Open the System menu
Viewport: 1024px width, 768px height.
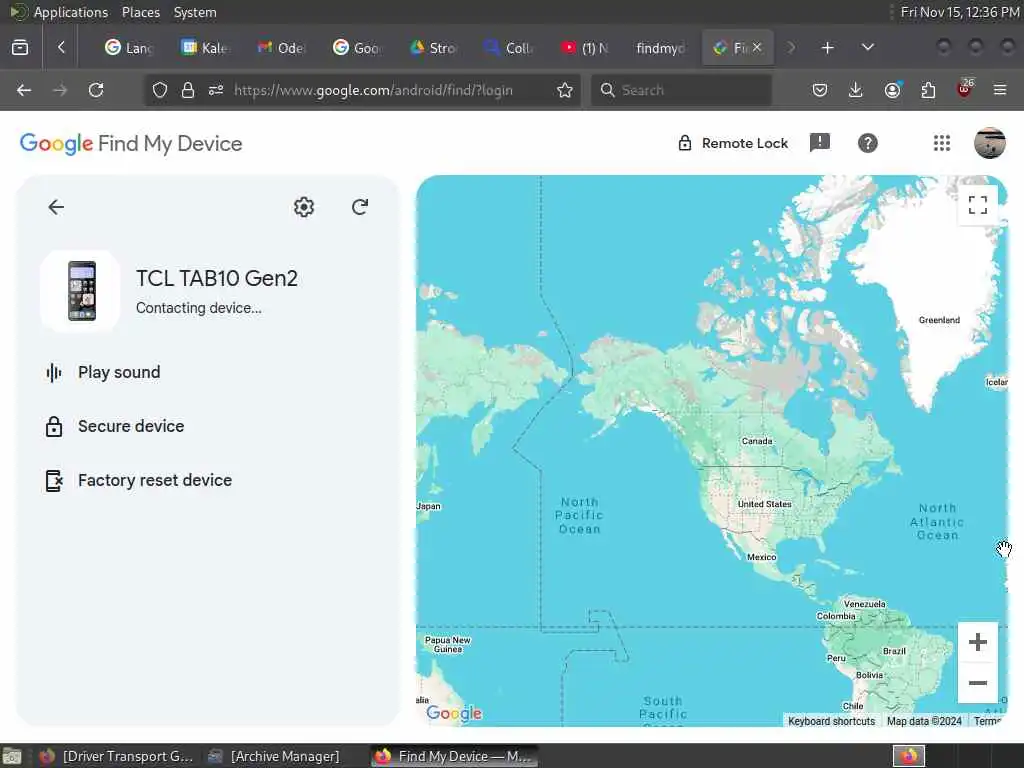[x=195, y=12]
